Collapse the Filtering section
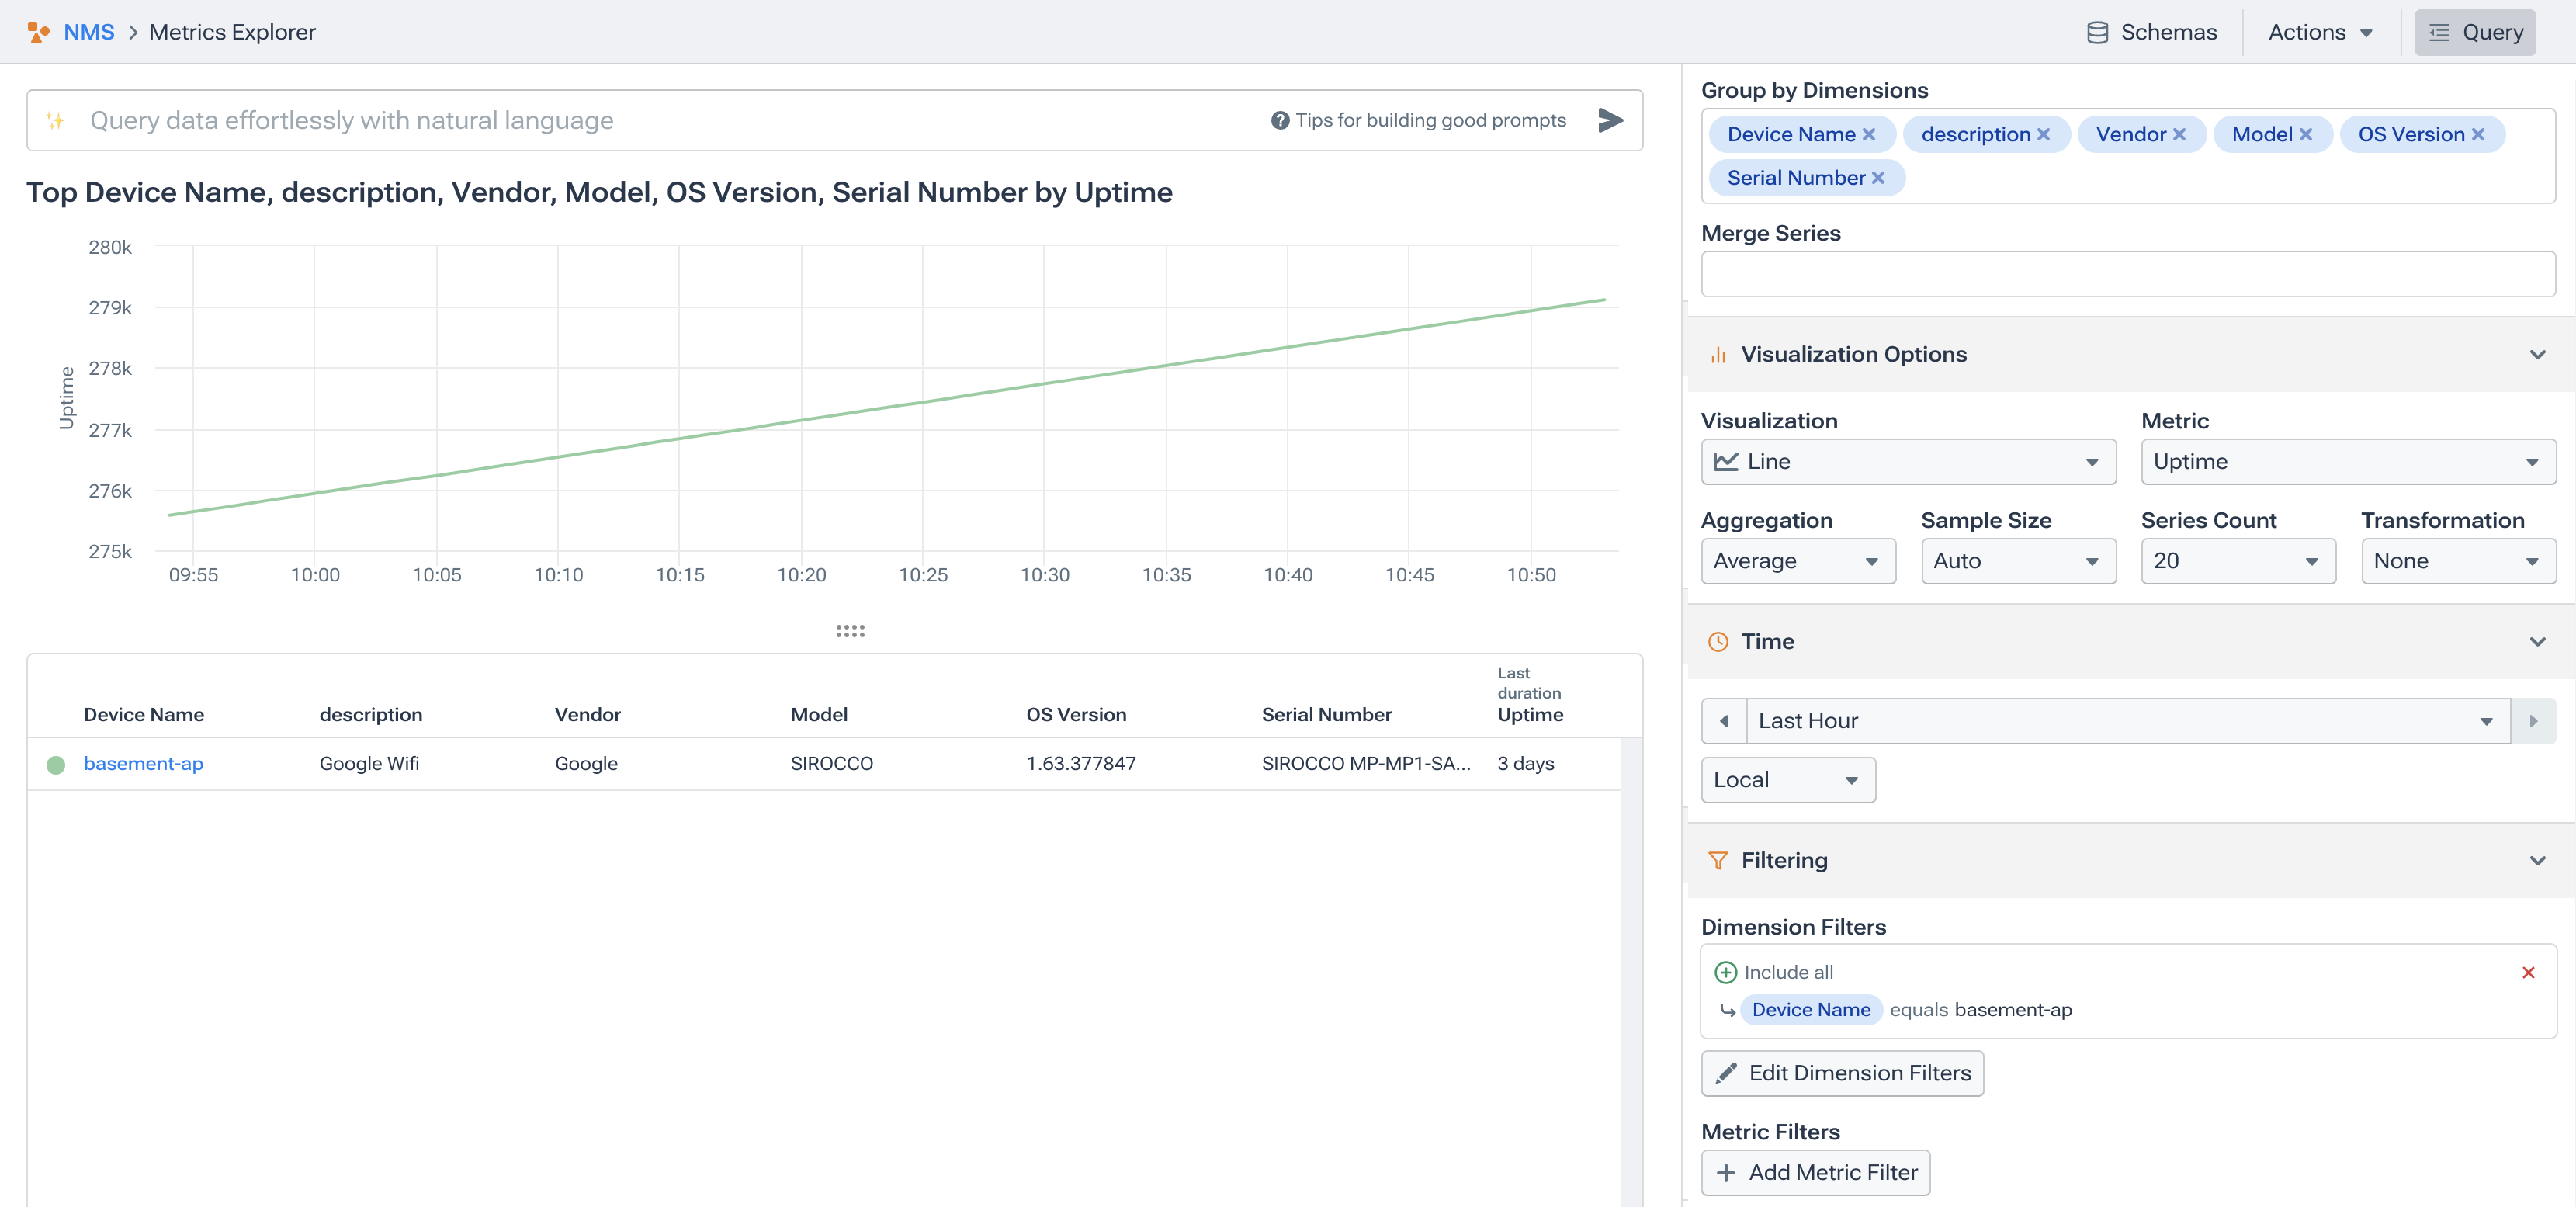This screenshot has height=1207, width=2576. coord(2536,860)
